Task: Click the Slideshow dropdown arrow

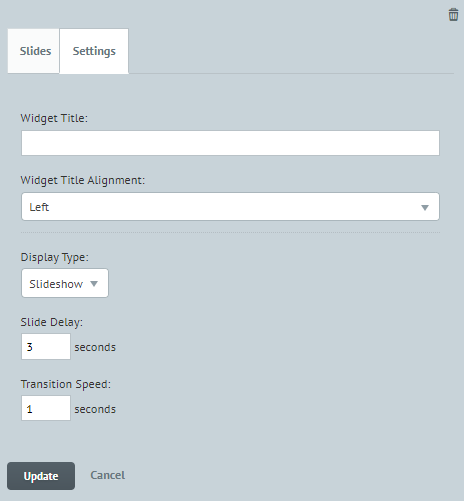Action: pos(94,284)
